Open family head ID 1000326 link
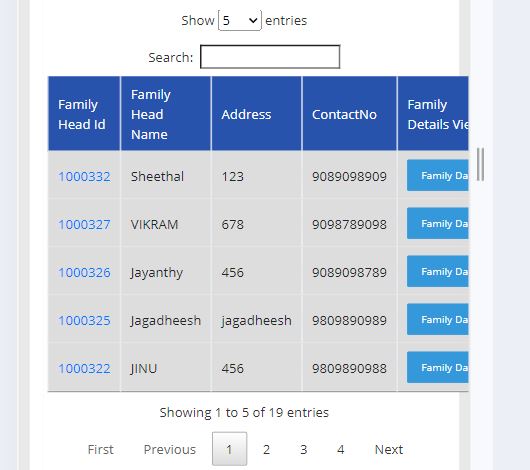Screen dimensions: 530x470 (84, 273)
